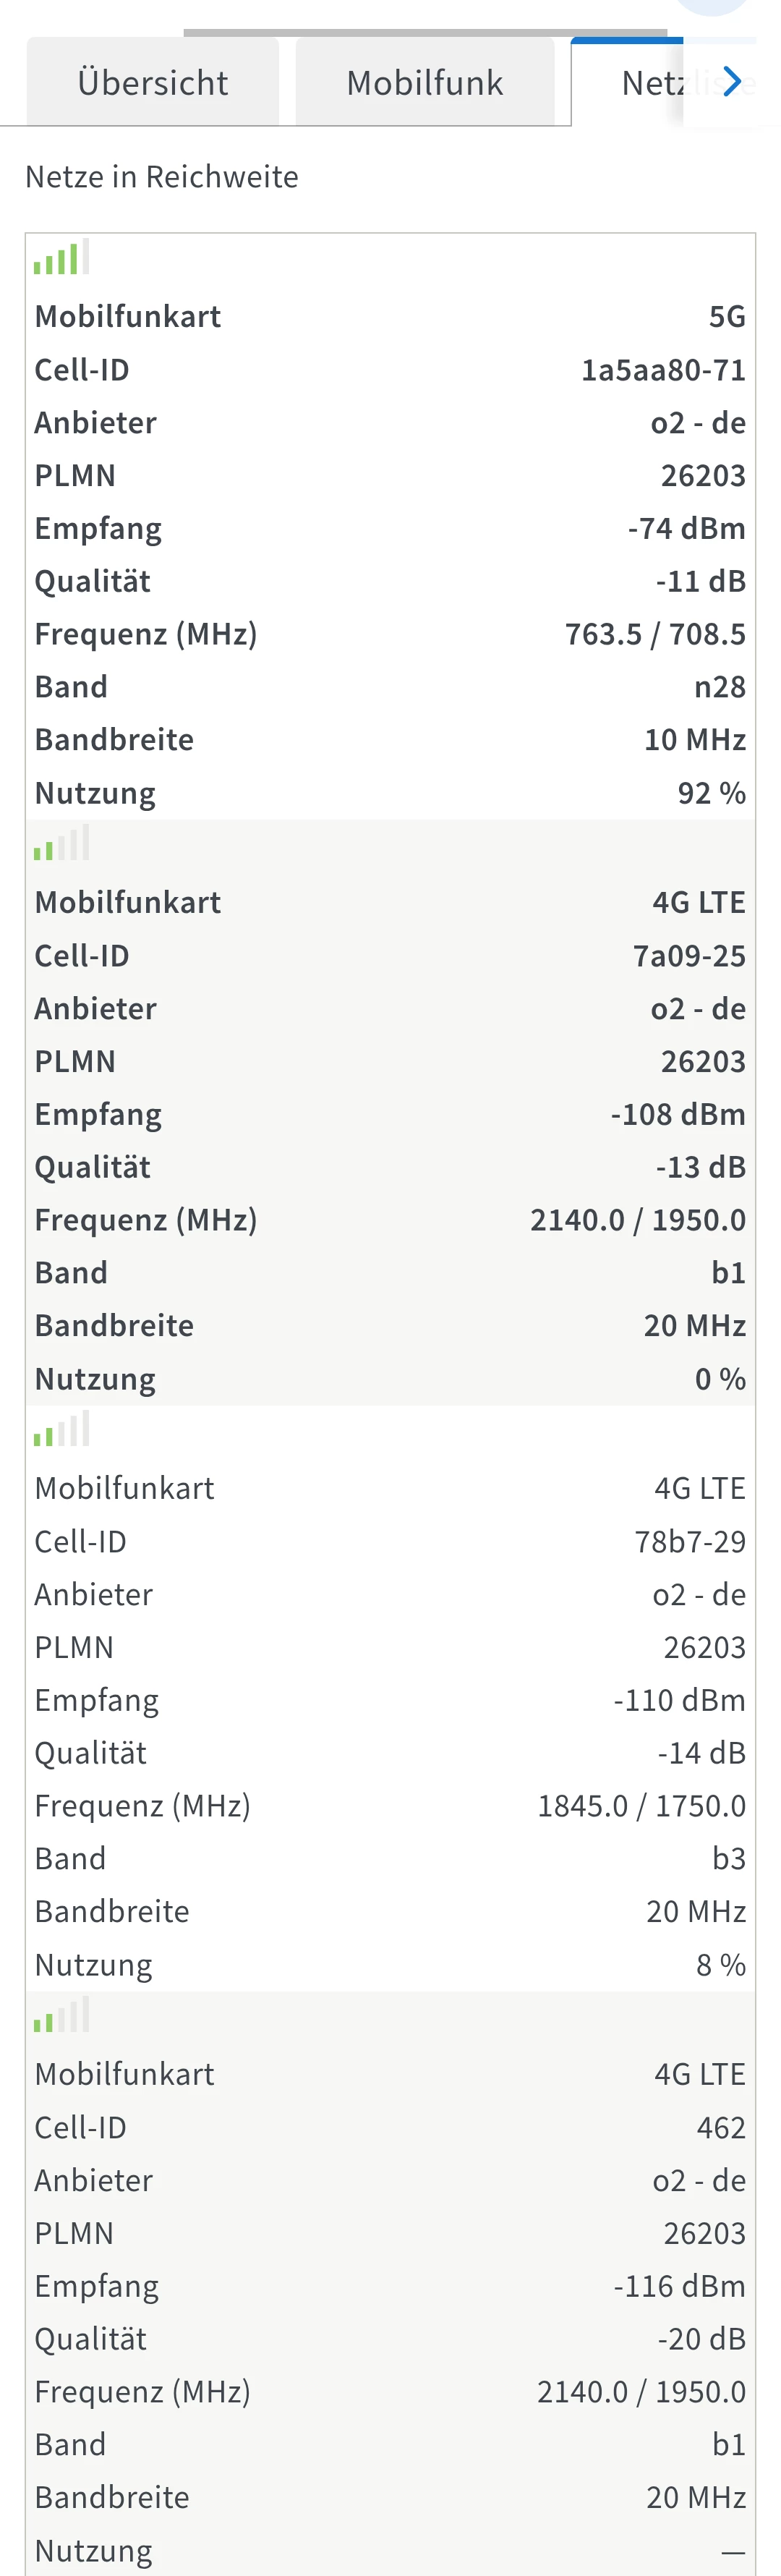Click the band value n28
This screenshot has width=781, height=2576.
click(719, 687)
